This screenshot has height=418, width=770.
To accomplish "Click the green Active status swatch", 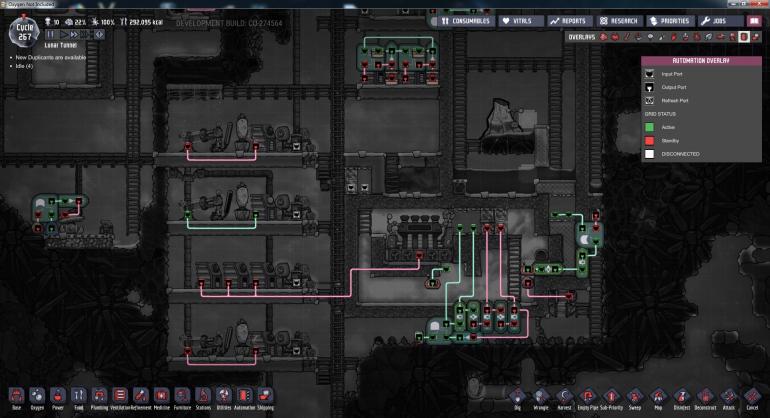I will click(649, 127).
